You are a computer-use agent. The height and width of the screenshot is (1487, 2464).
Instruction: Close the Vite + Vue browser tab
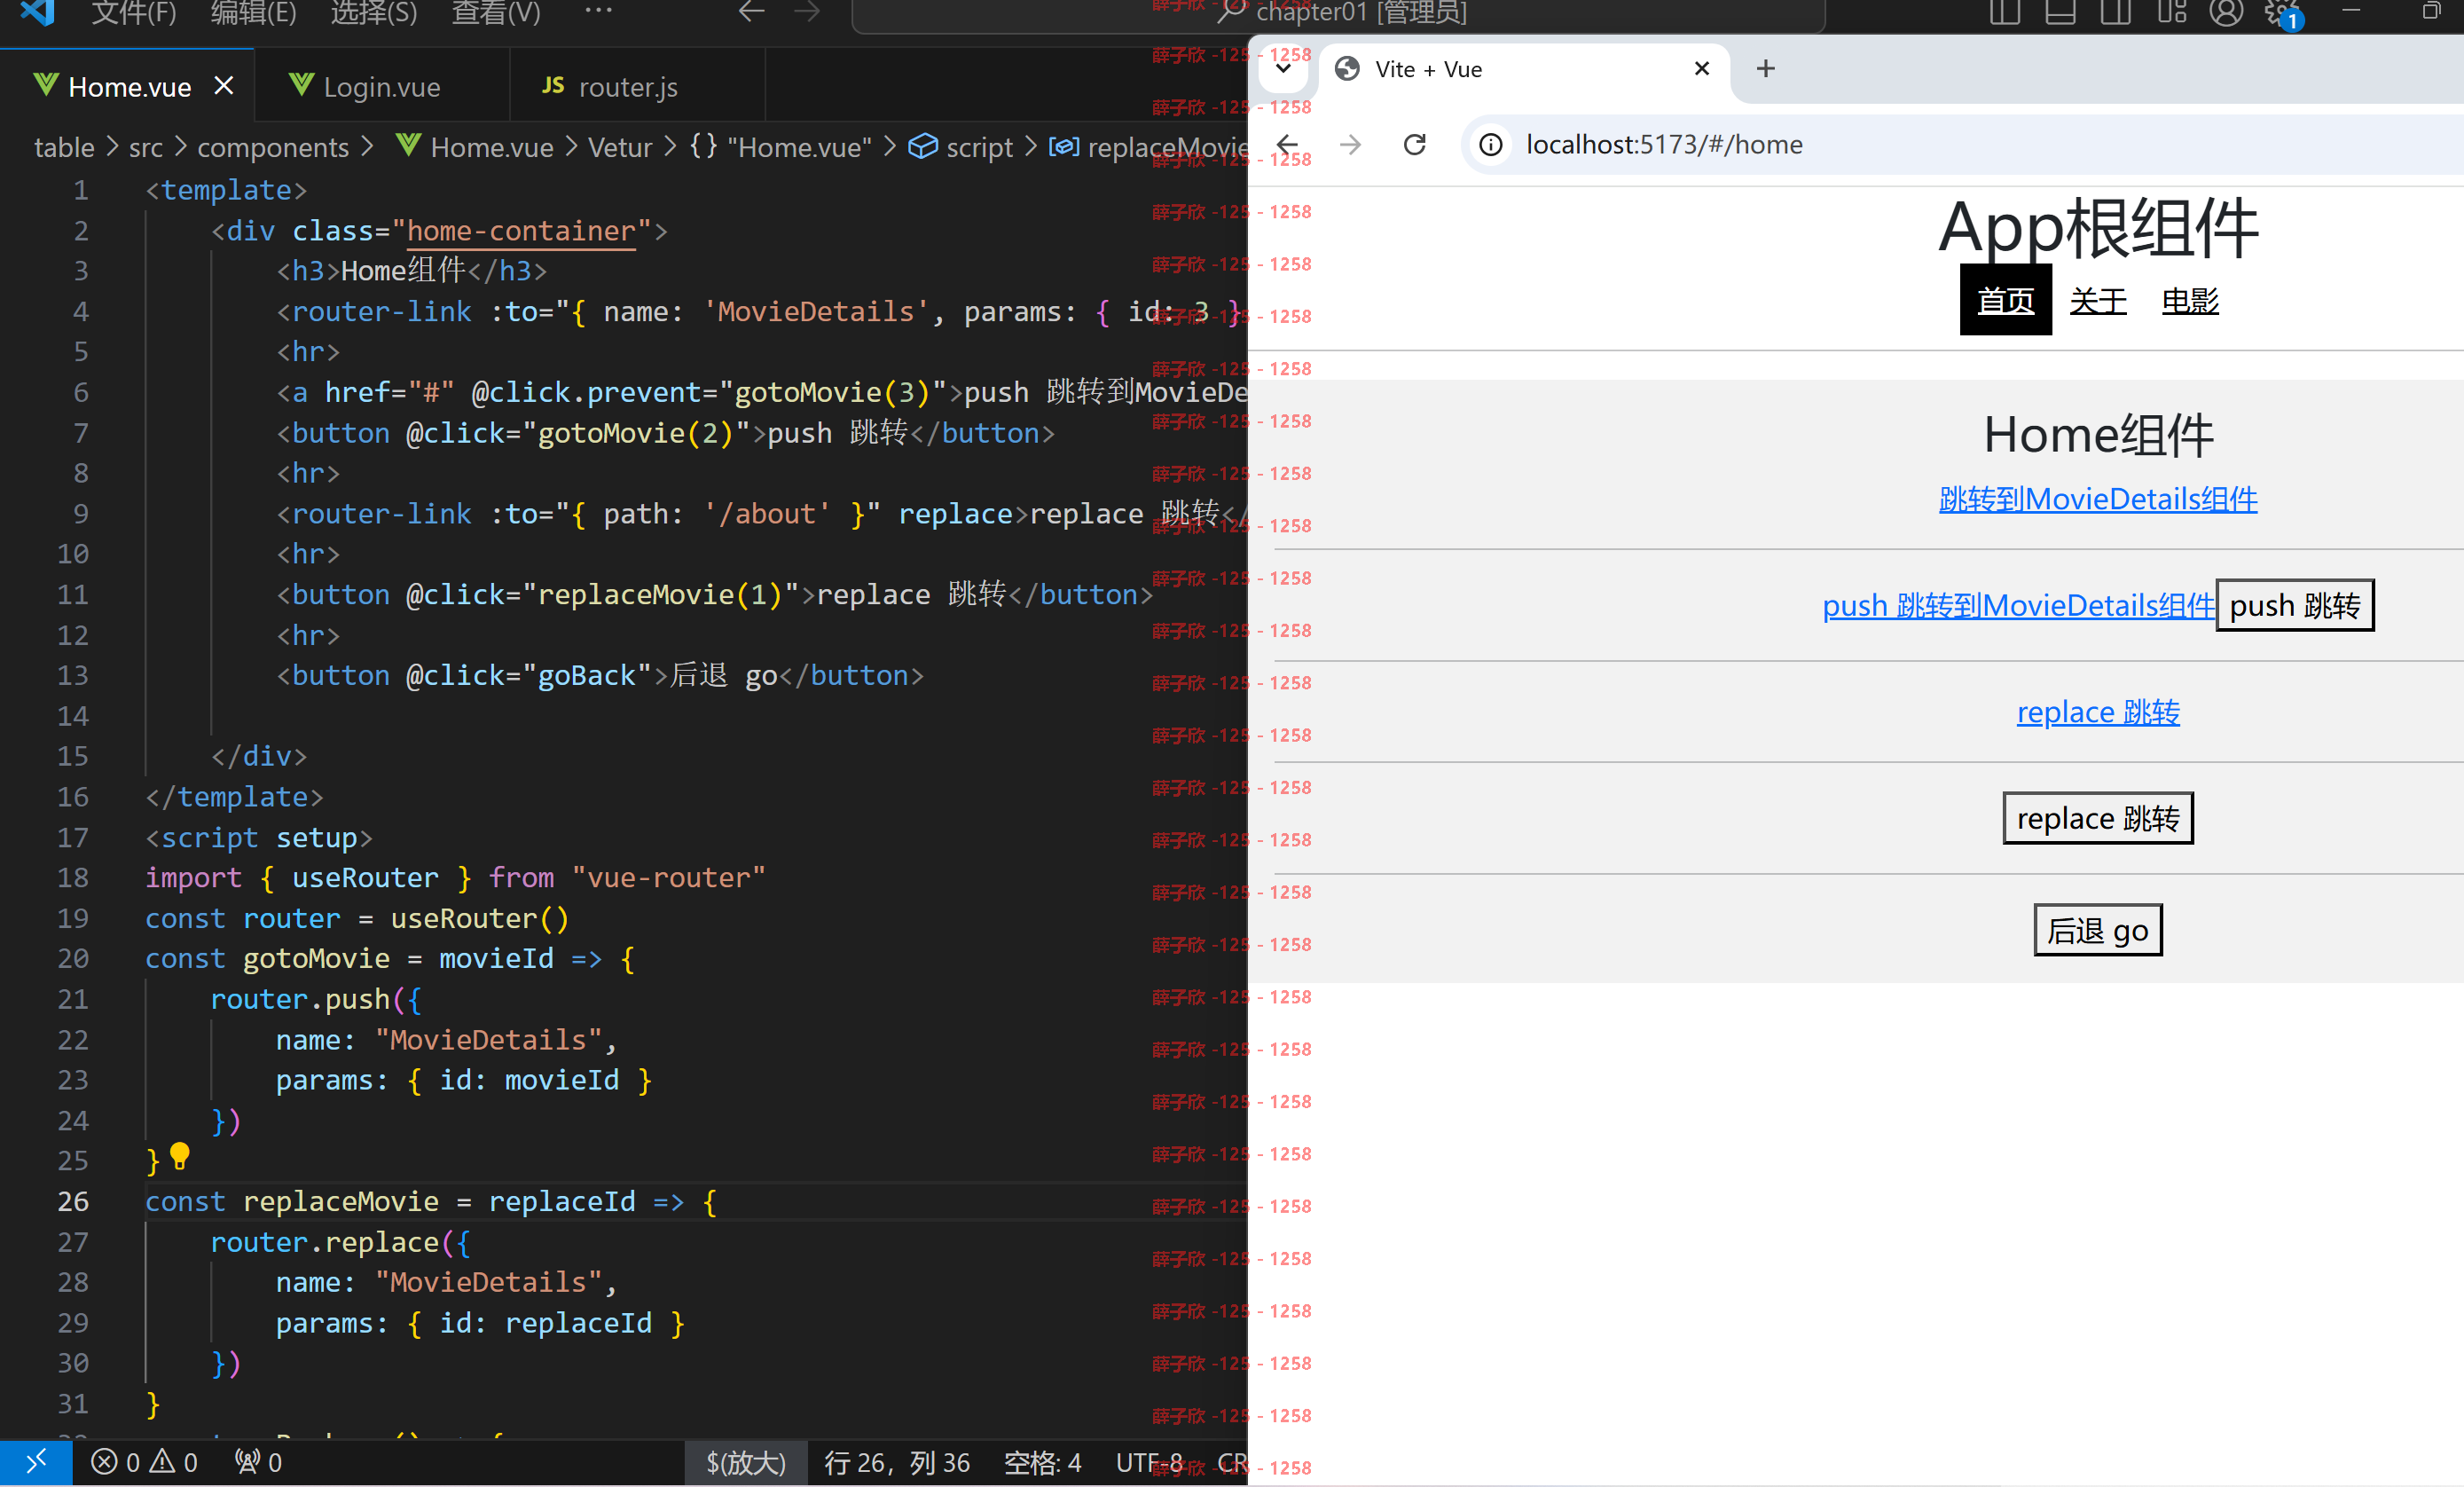[x=1702, y=68]
